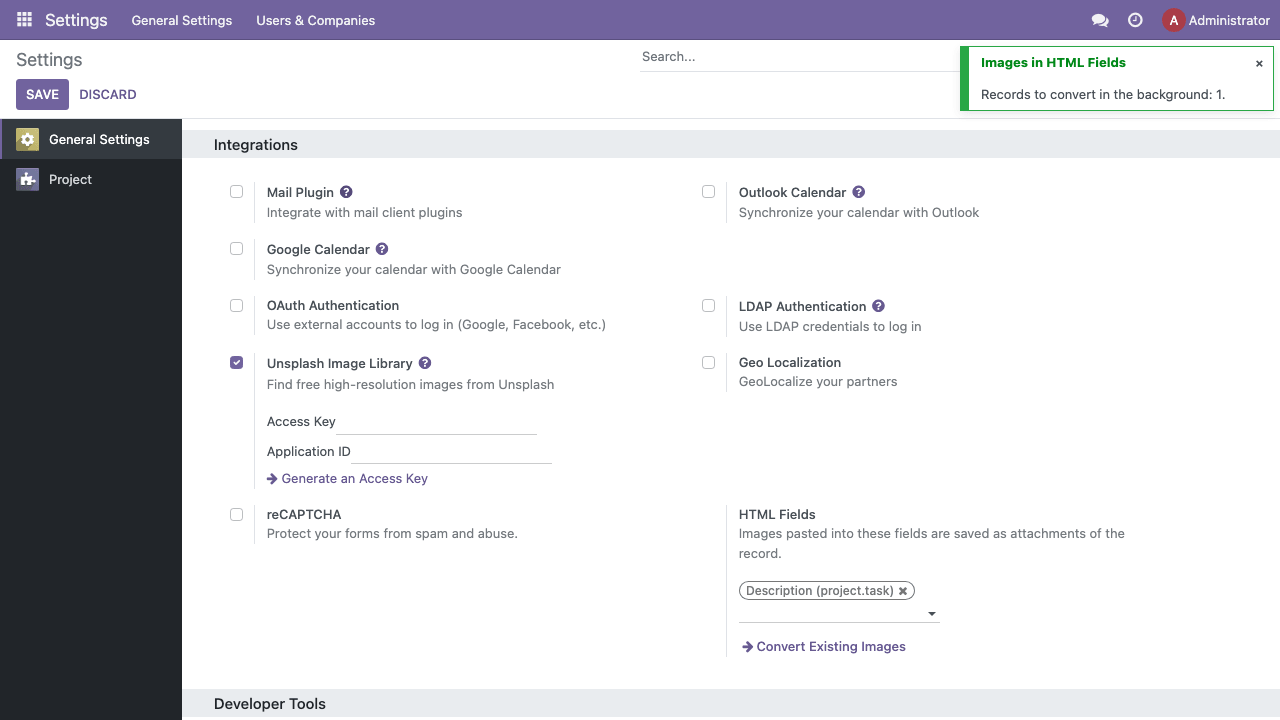Click the Unsplash Image Library help icon
1280x720 pixels.
coord(425,363)
